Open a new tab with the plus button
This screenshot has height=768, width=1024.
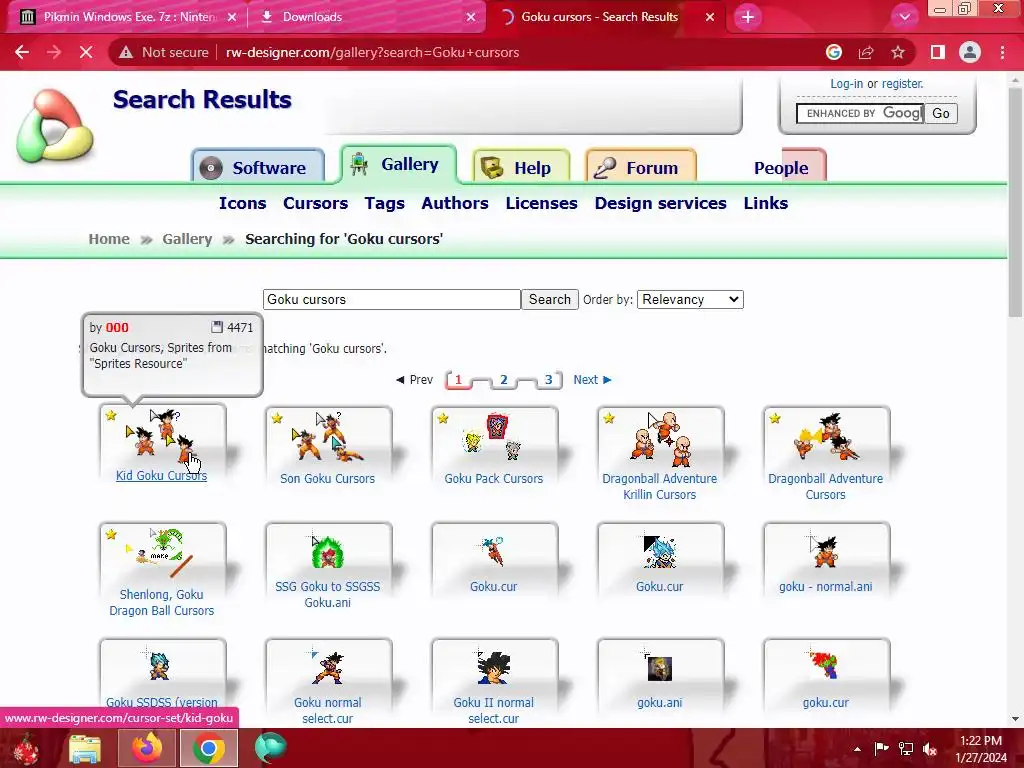click(x=748, y=17)
